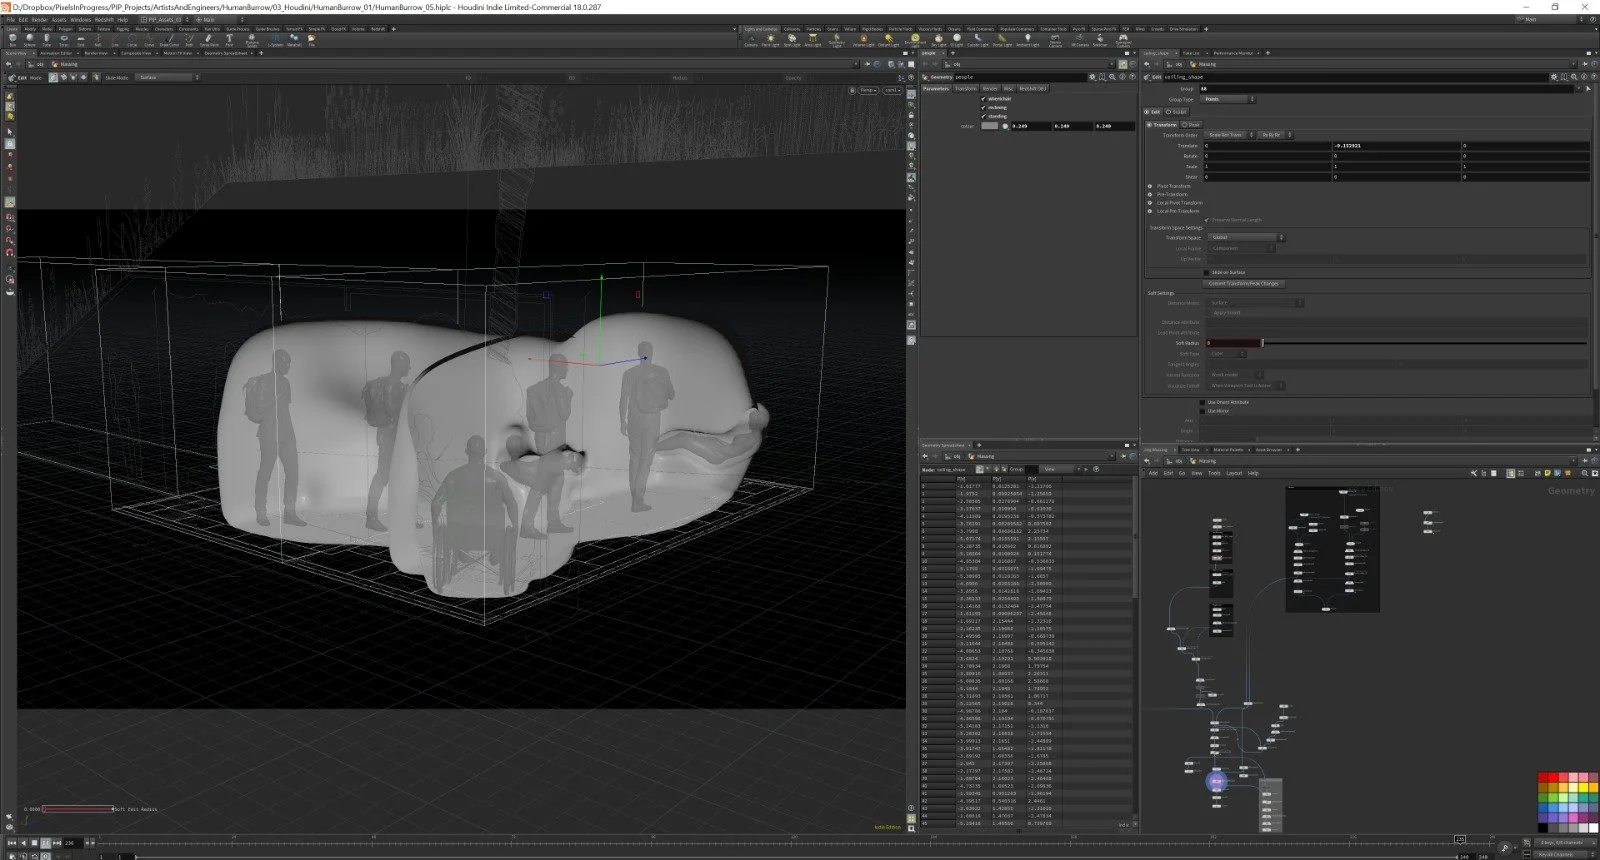The image size is (1600, 860).
Task: Click Commit Transform/Peak Changes button
Action: (1243, 284)
